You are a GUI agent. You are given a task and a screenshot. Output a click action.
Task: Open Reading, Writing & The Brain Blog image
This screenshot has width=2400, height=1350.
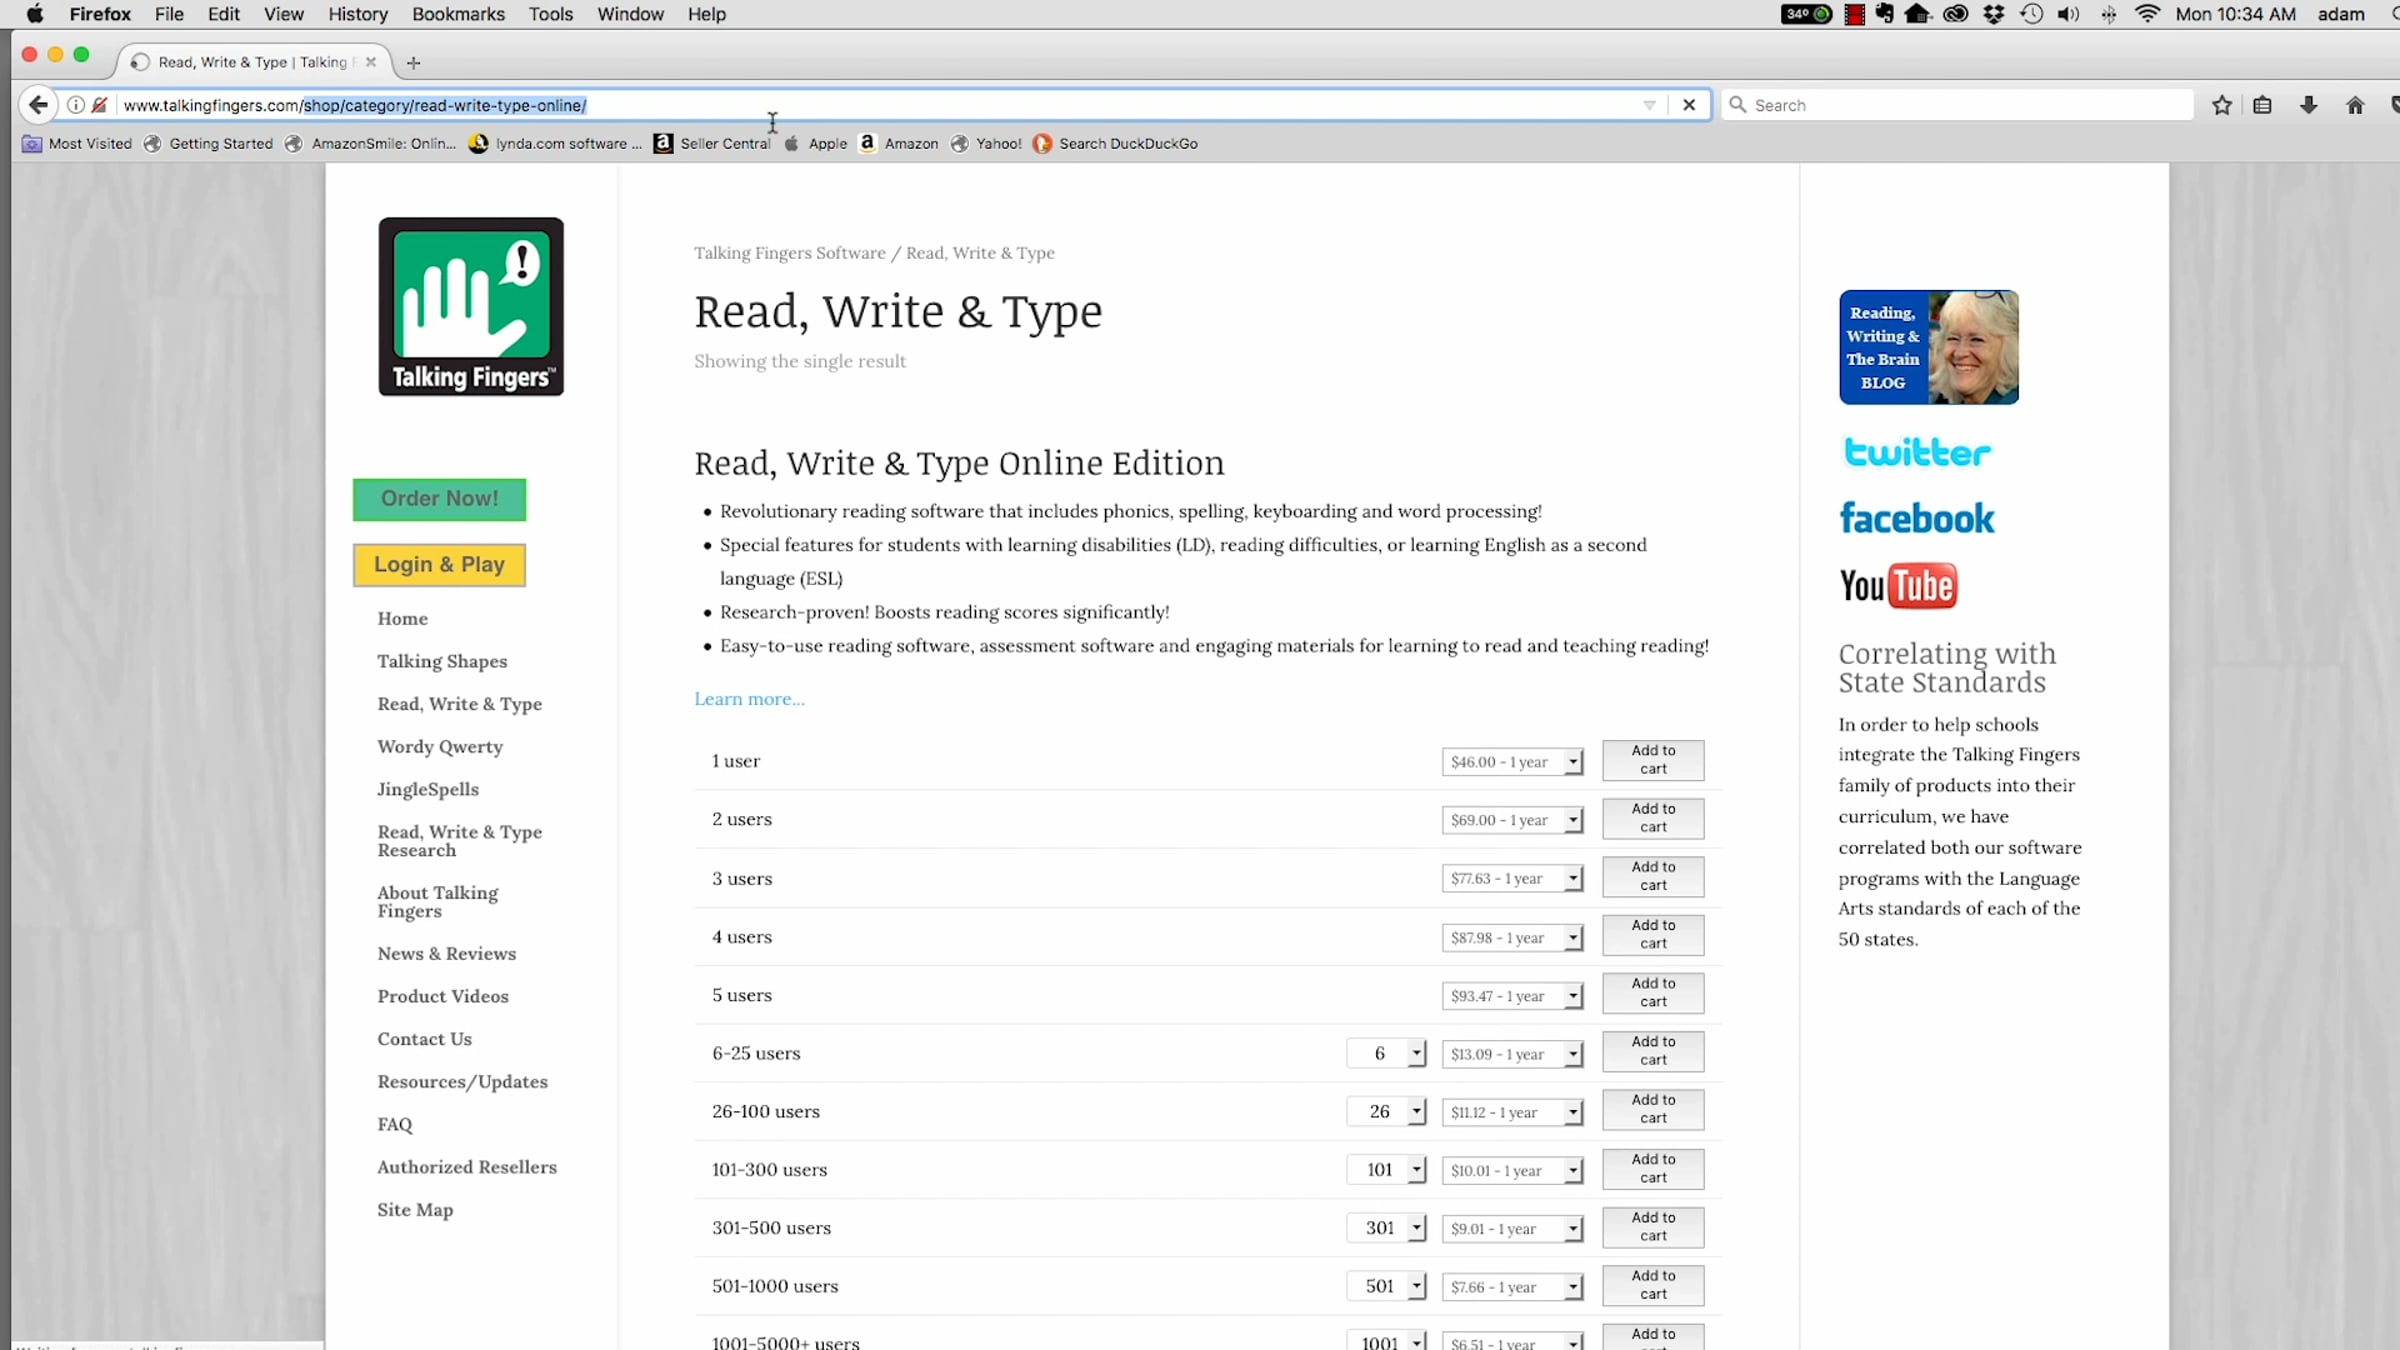[1929, 347]
